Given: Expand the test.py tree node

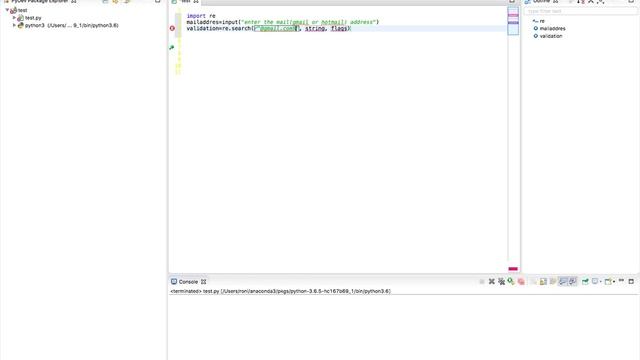Looking at the screenshot, I should (14, 18).
